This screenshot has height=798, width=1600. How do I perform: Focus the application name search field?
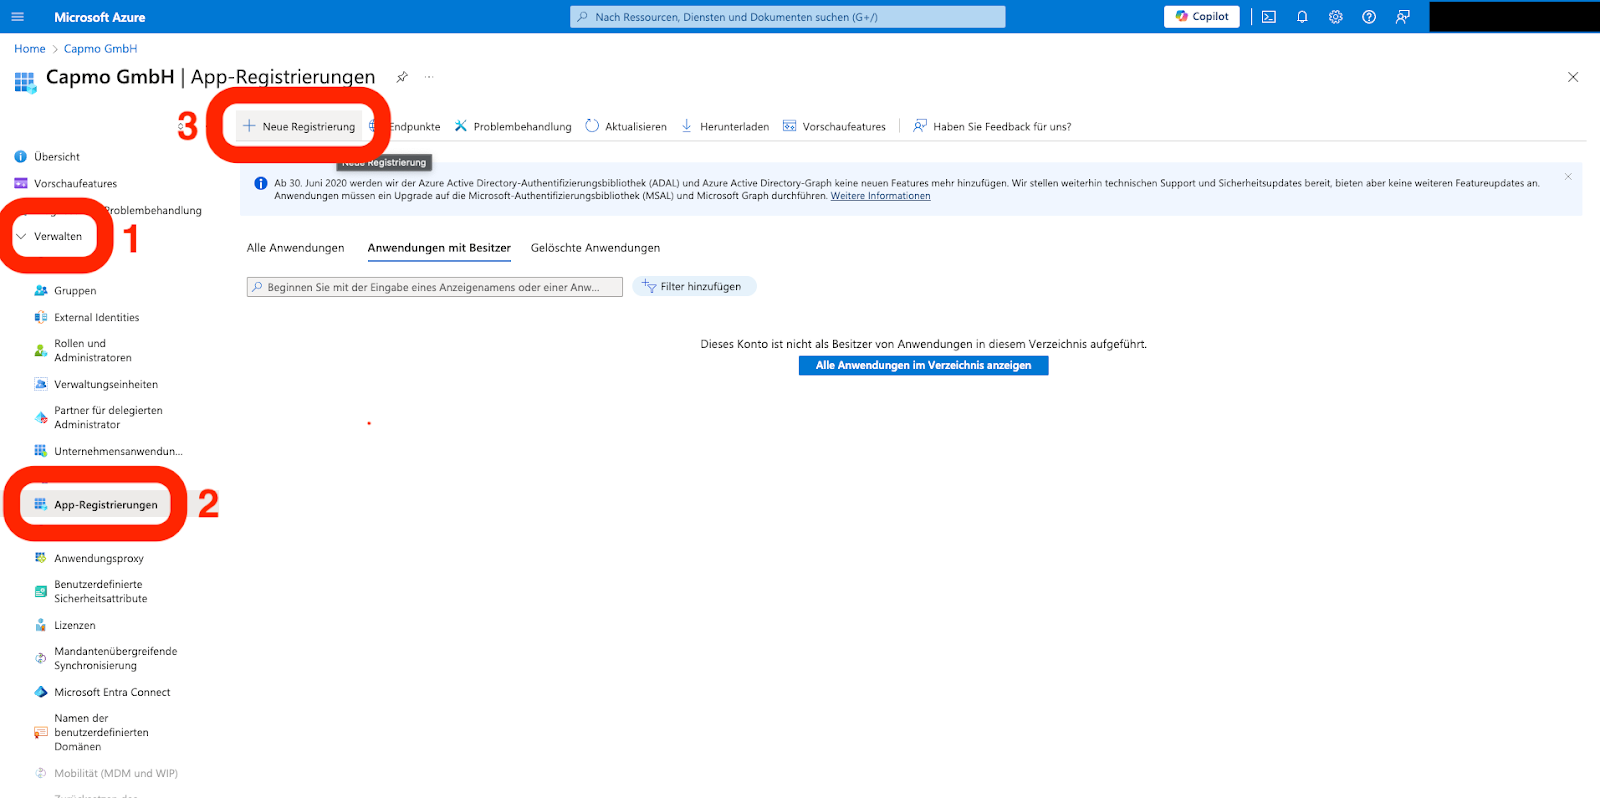[435, 287]
